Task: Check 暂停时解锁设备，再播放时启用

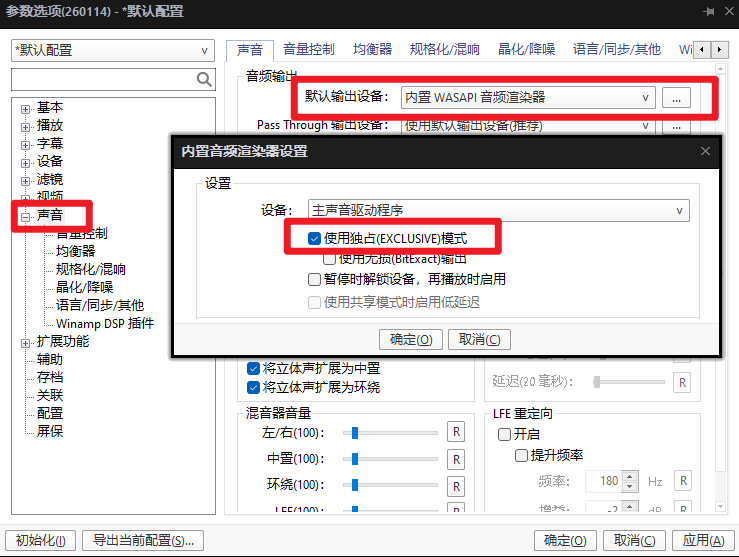Action: pos(314,279)
